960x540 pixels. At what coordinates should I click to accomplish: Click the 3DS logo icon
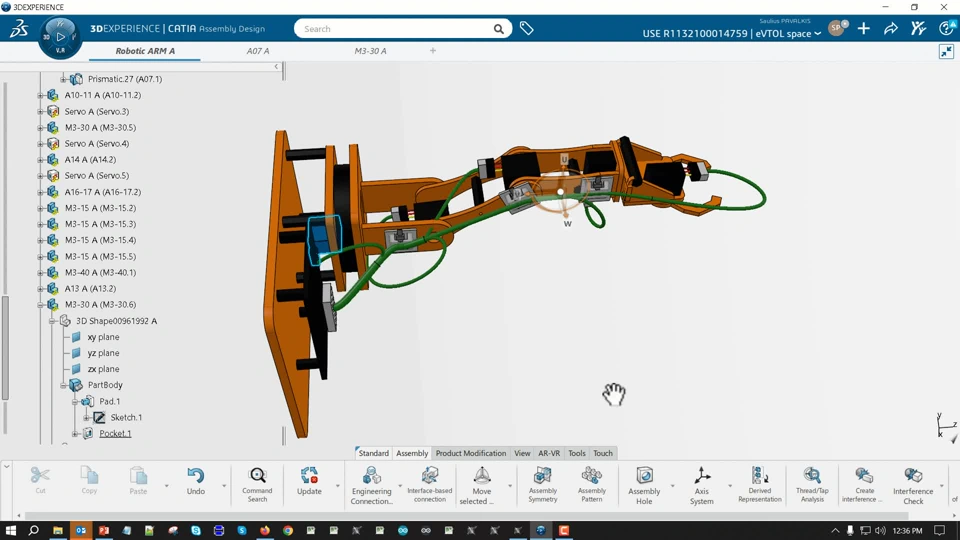(18, 28)
